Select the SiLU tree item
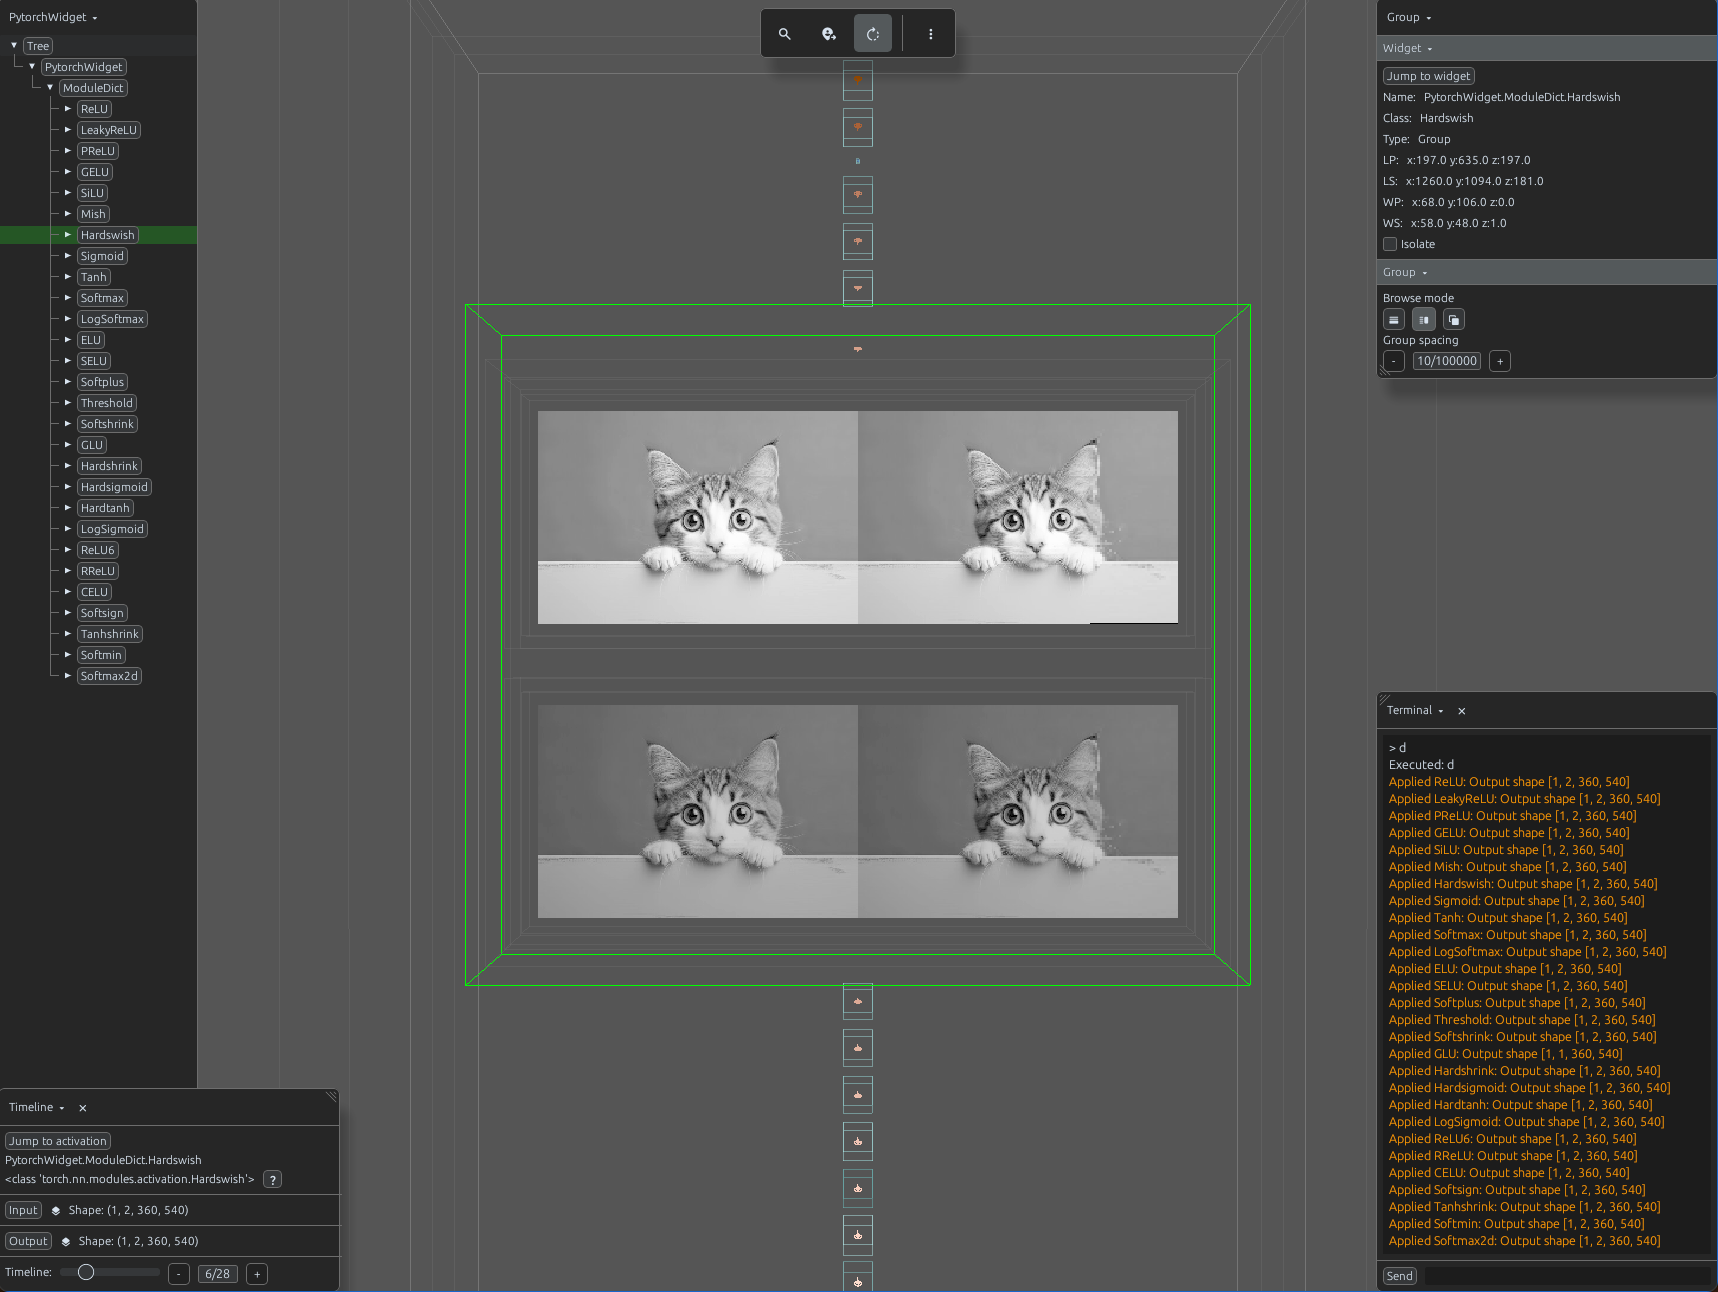Image resolution: width=1718 pixels, height=1292 pixels. coord(93,193)
